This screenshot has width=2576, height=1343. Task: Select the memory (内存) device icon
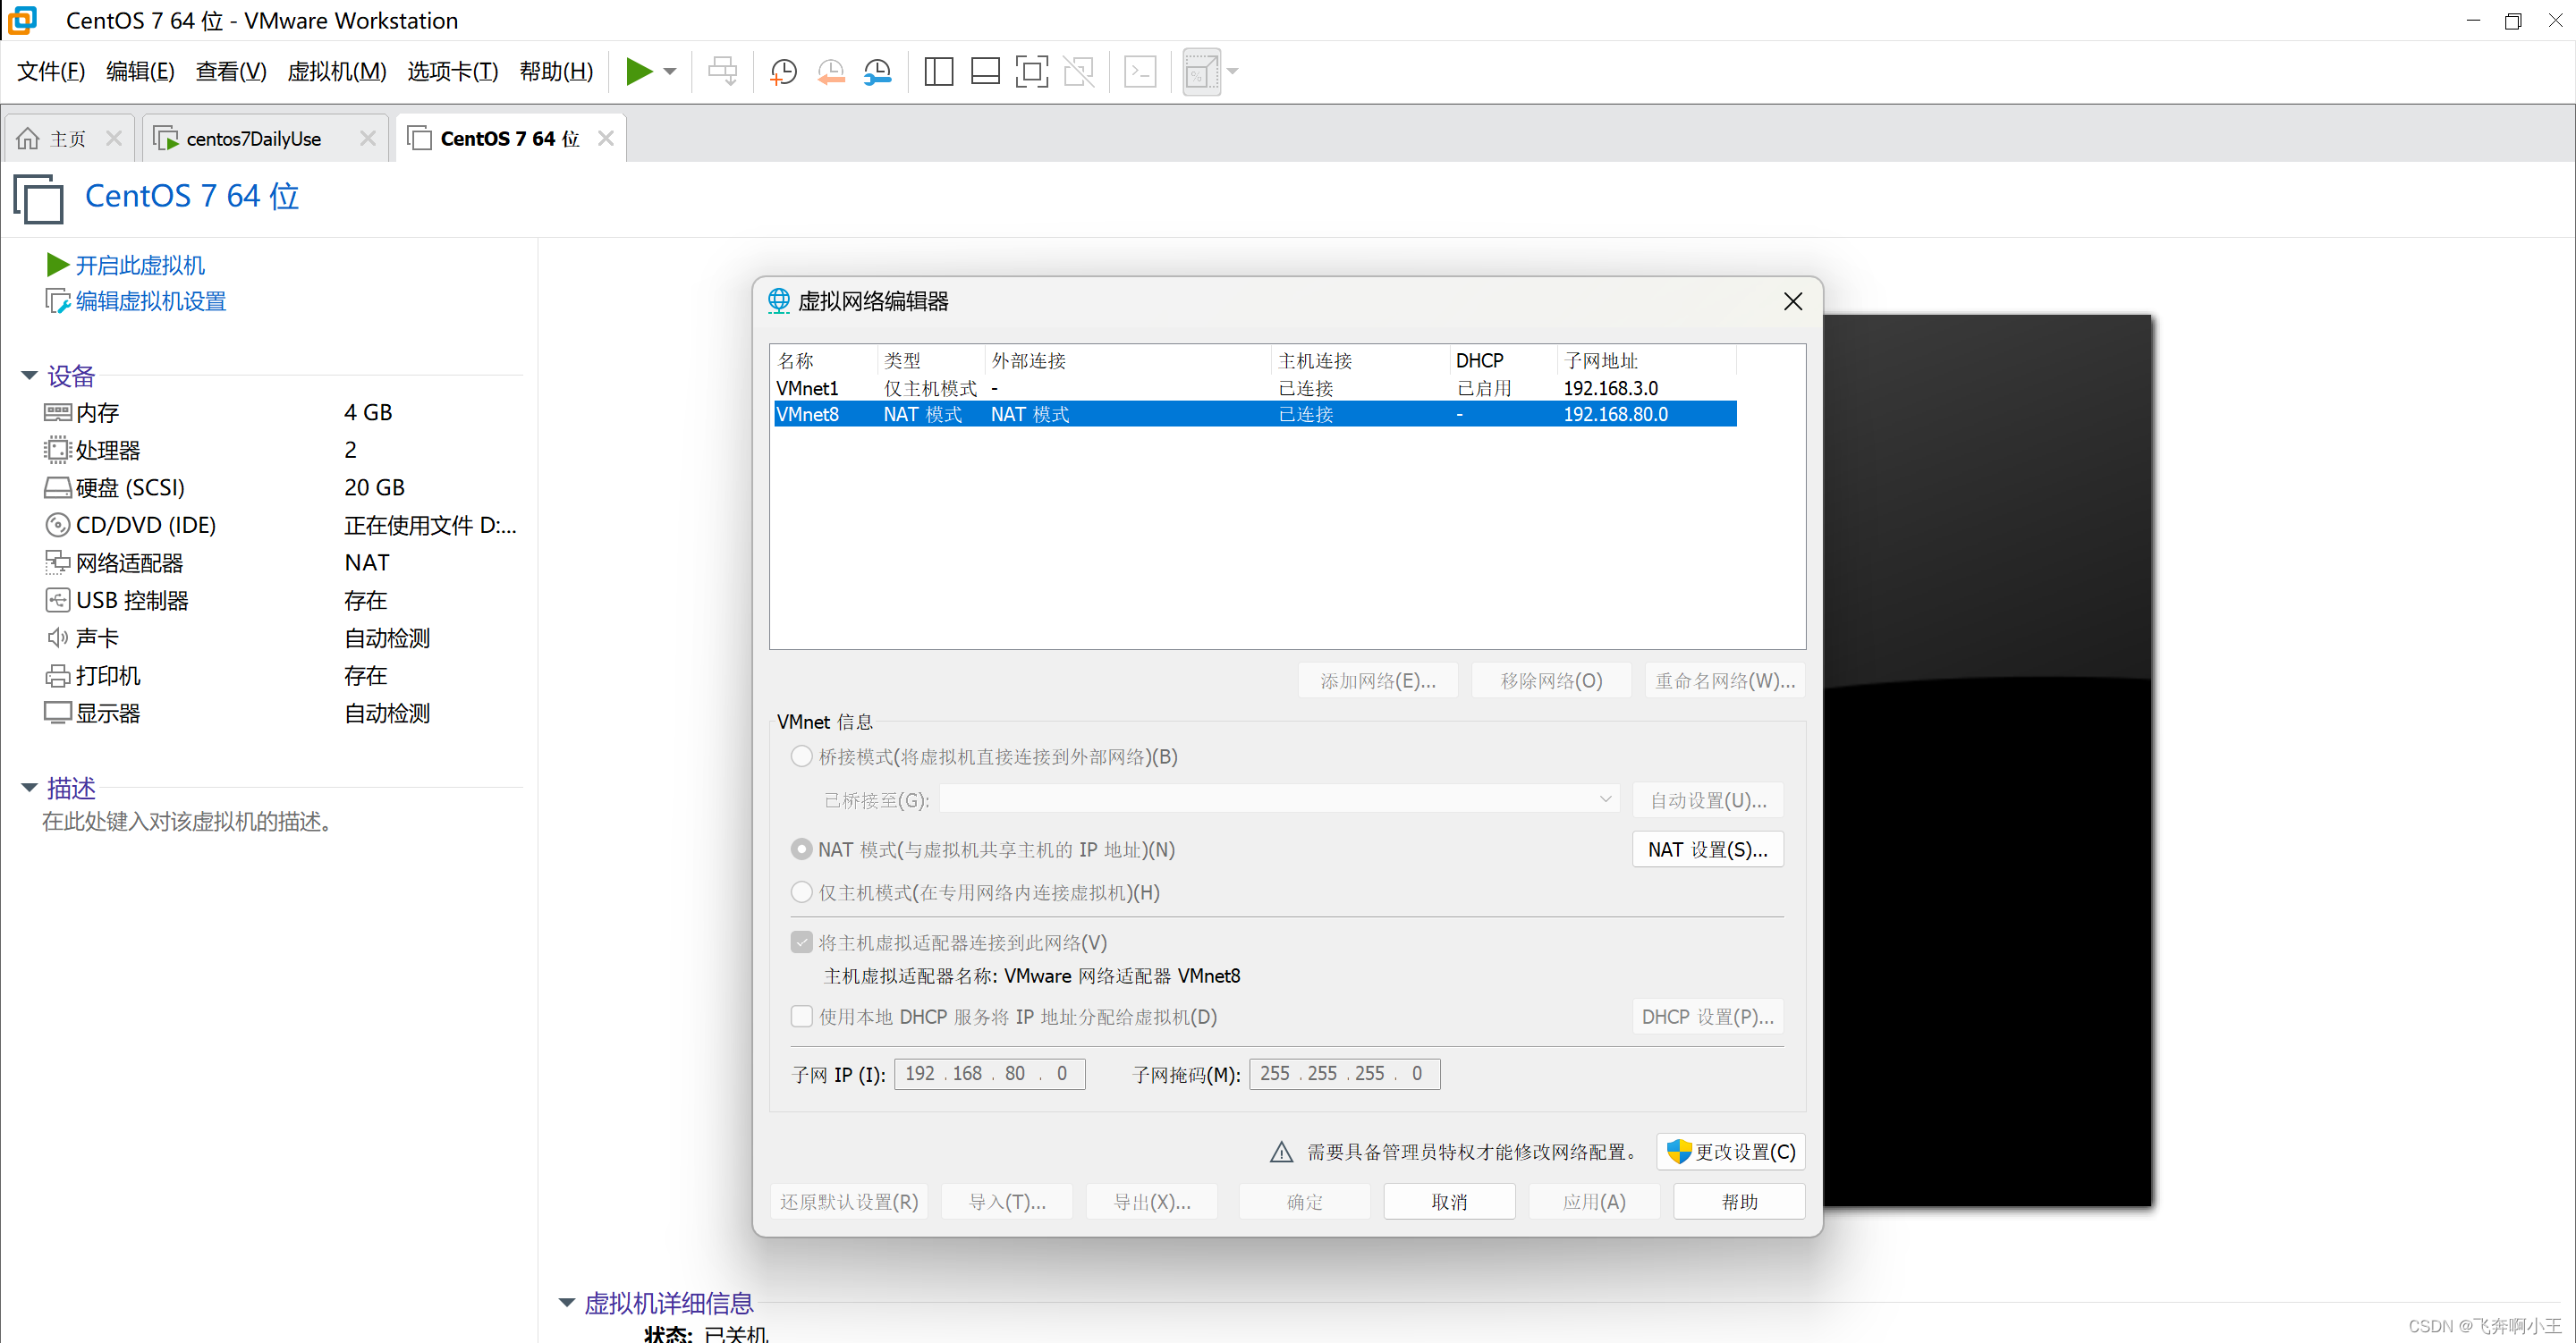click(59, 411)
